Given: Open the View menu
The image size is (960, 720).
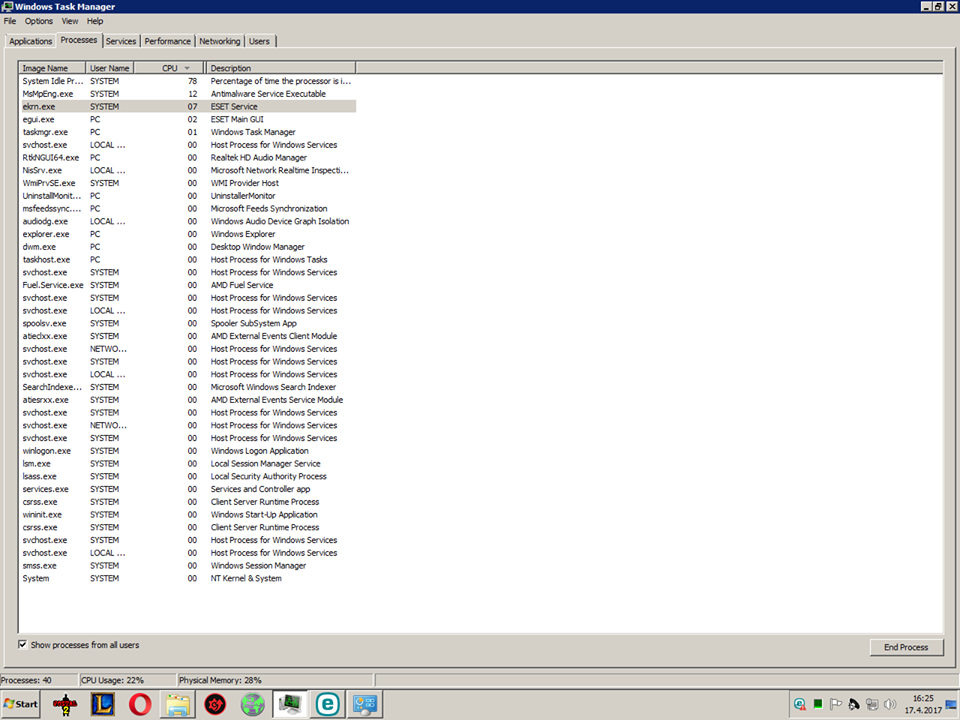Looking at the screenshot, I should click(70, 21).
